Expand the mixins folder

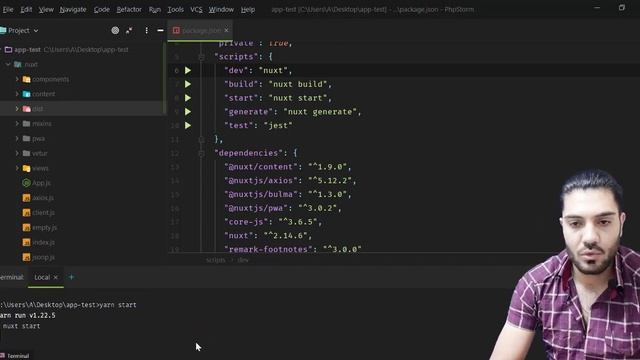click(x=17, y=123)
